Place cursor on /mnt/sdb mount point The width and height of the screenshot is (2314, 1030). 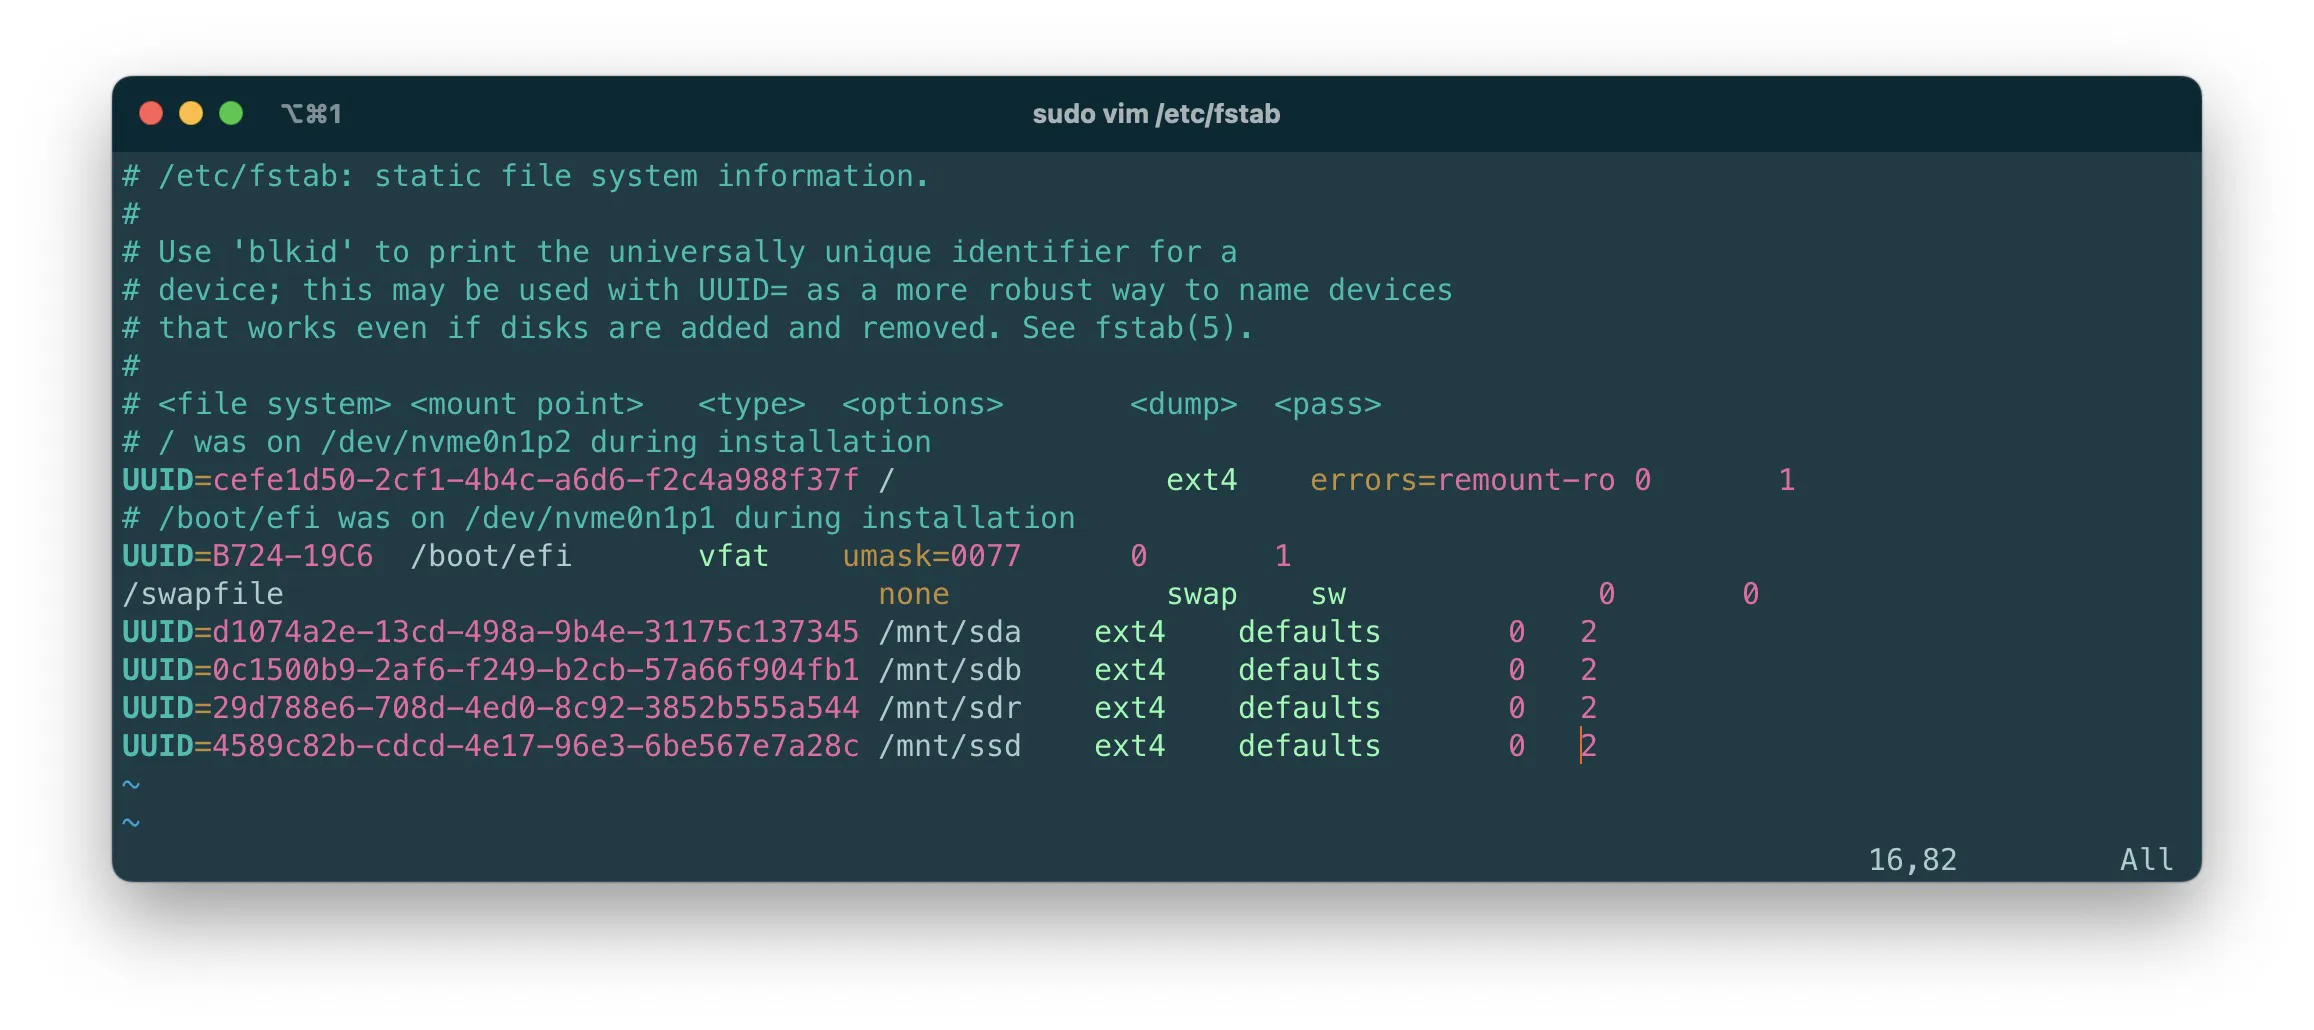[x=950, y=670]
